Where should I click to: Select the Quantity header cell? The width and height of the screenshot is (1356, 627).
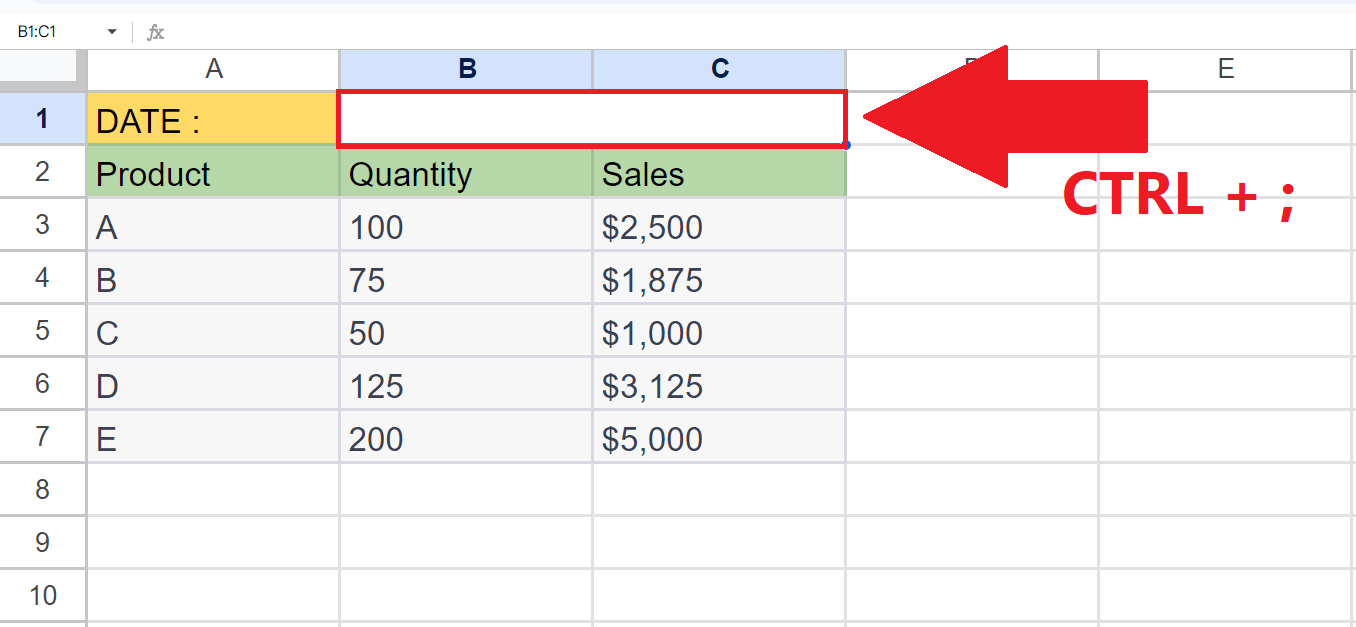[x=465, y=173]
